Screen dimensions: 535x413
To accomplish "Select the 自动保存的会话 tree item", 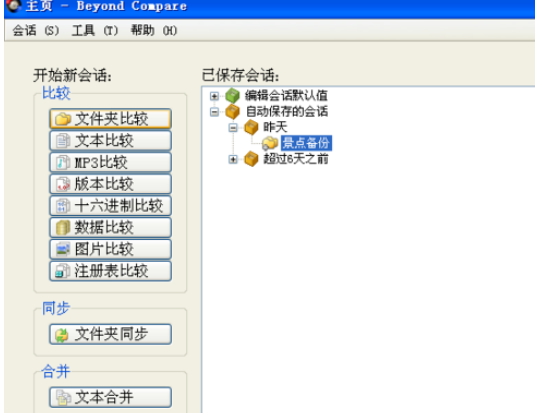I will 287,111.
